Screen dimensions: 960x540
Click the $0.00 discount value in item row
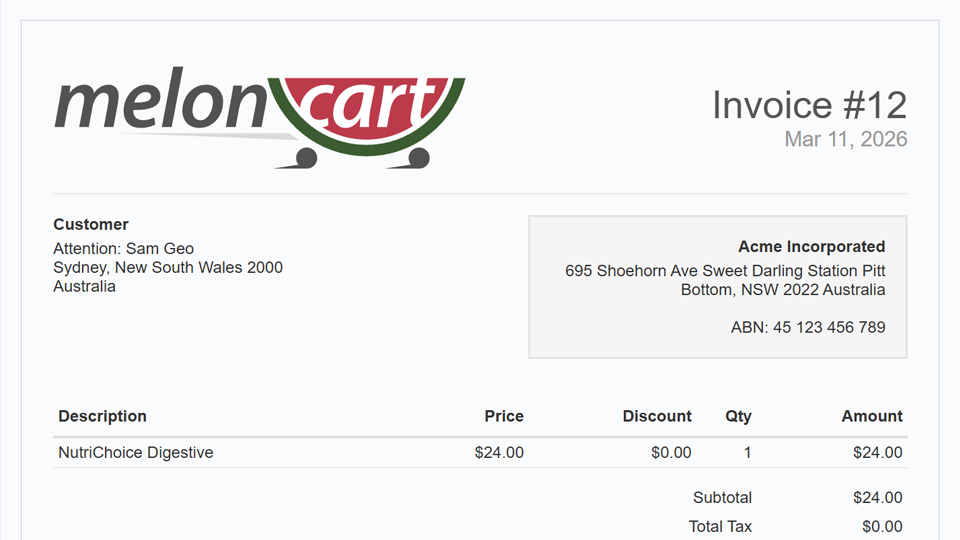click(x=671, y=453)
